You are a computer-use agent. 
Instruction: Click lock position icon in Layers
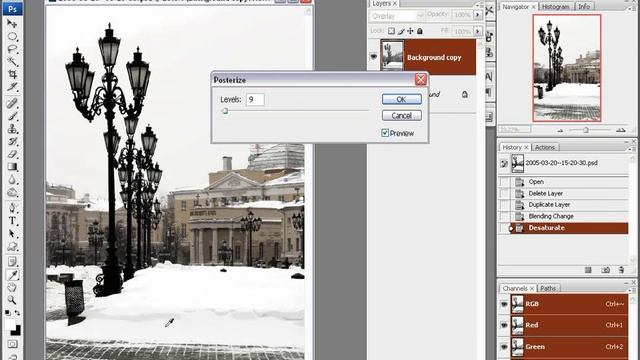coord(410,31)
